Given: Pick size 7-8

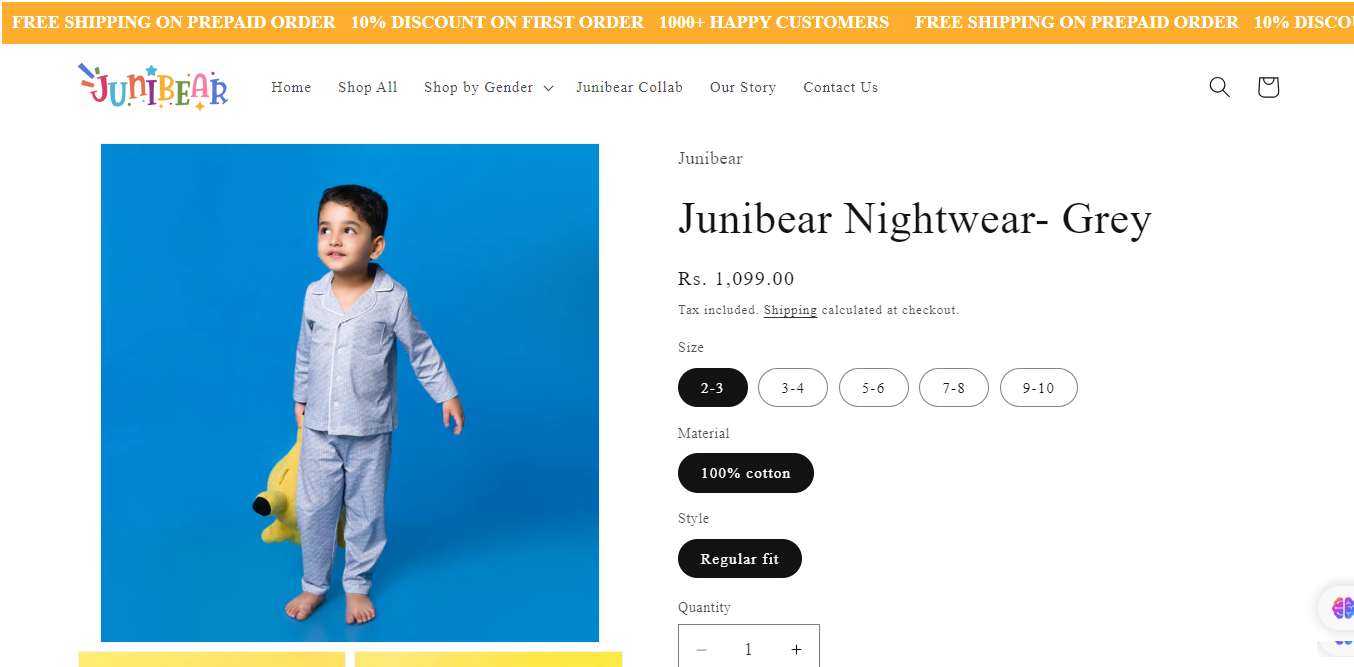Looking at the screenshot, I should (954, 388).
